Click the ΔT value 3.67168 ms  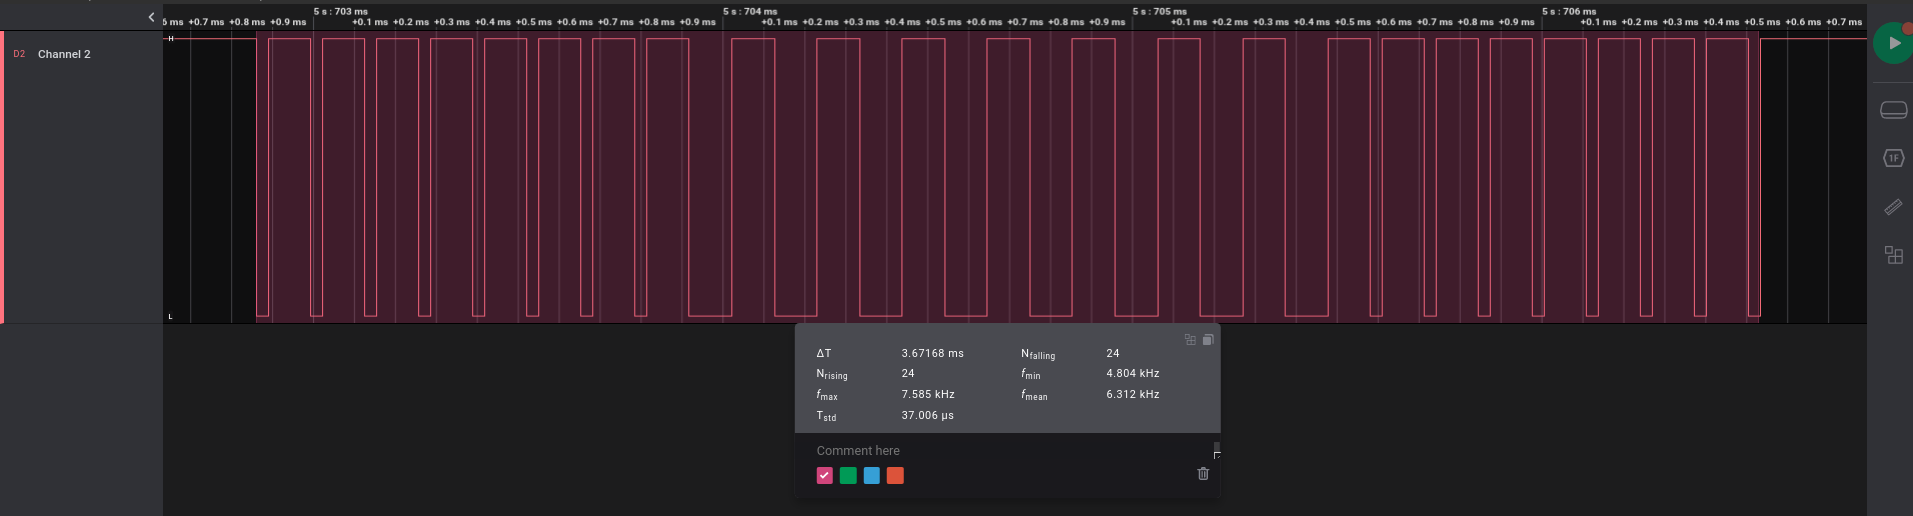932,353
